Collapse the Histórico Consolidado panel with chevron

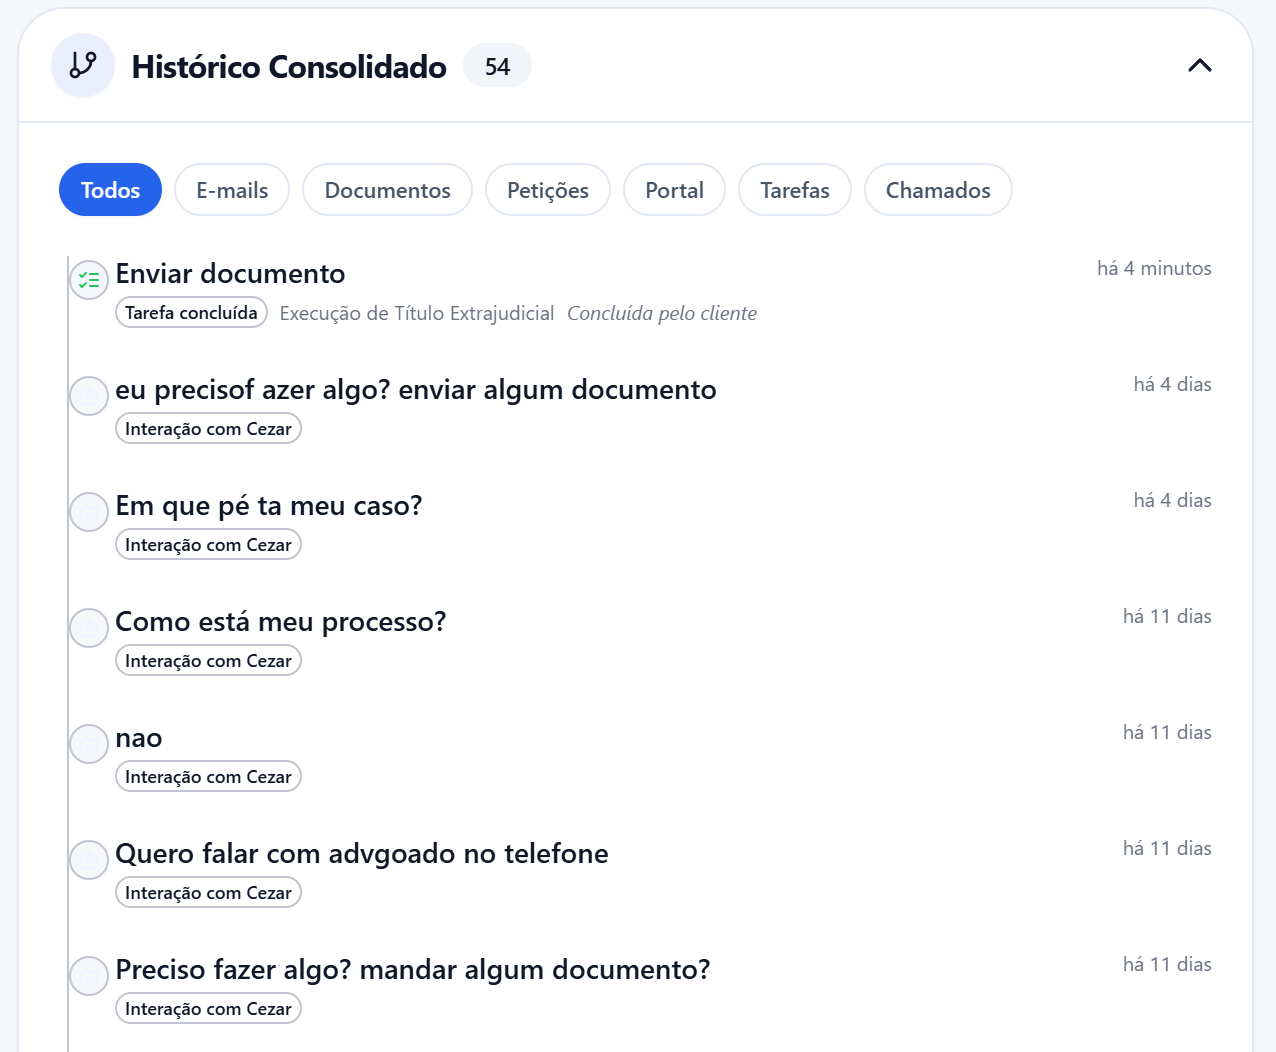tap(1199, 66)
